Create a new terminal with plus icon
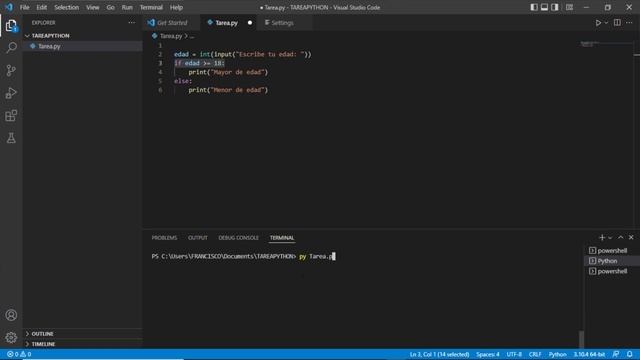The width and height of the screenshot is (640, 360). [602, 238]
